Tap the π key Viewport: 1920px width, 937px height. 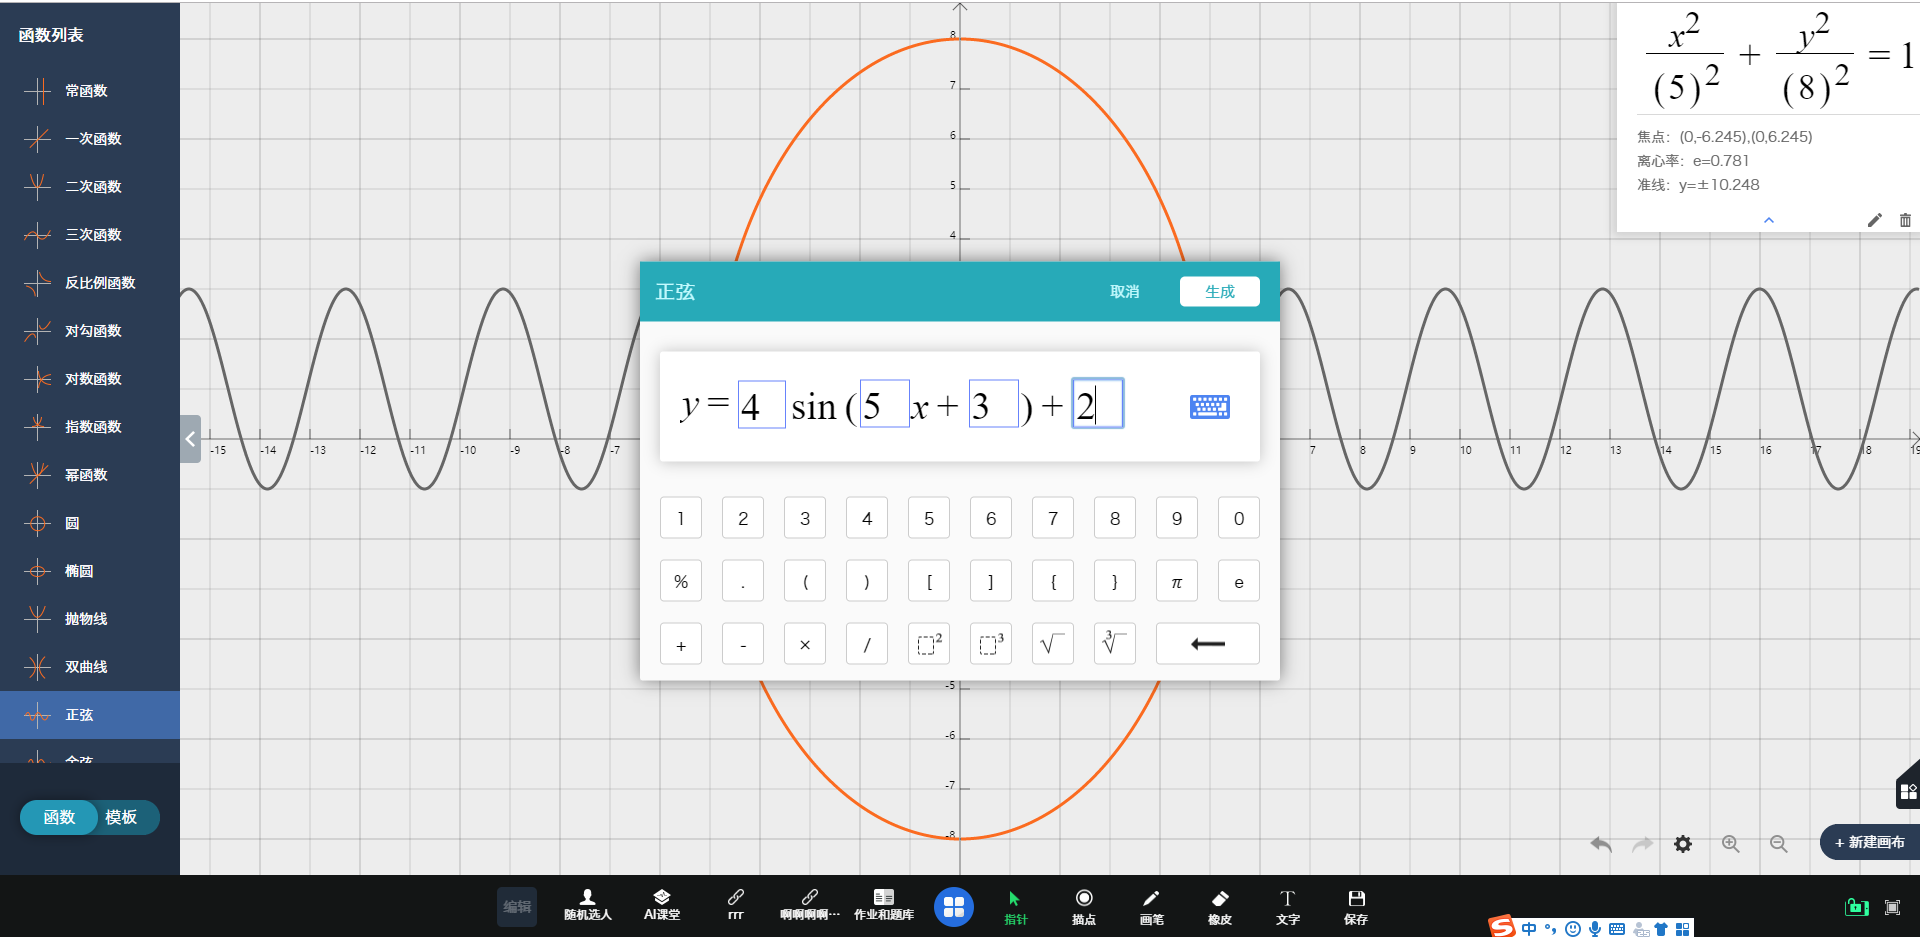coord(1177,581)
